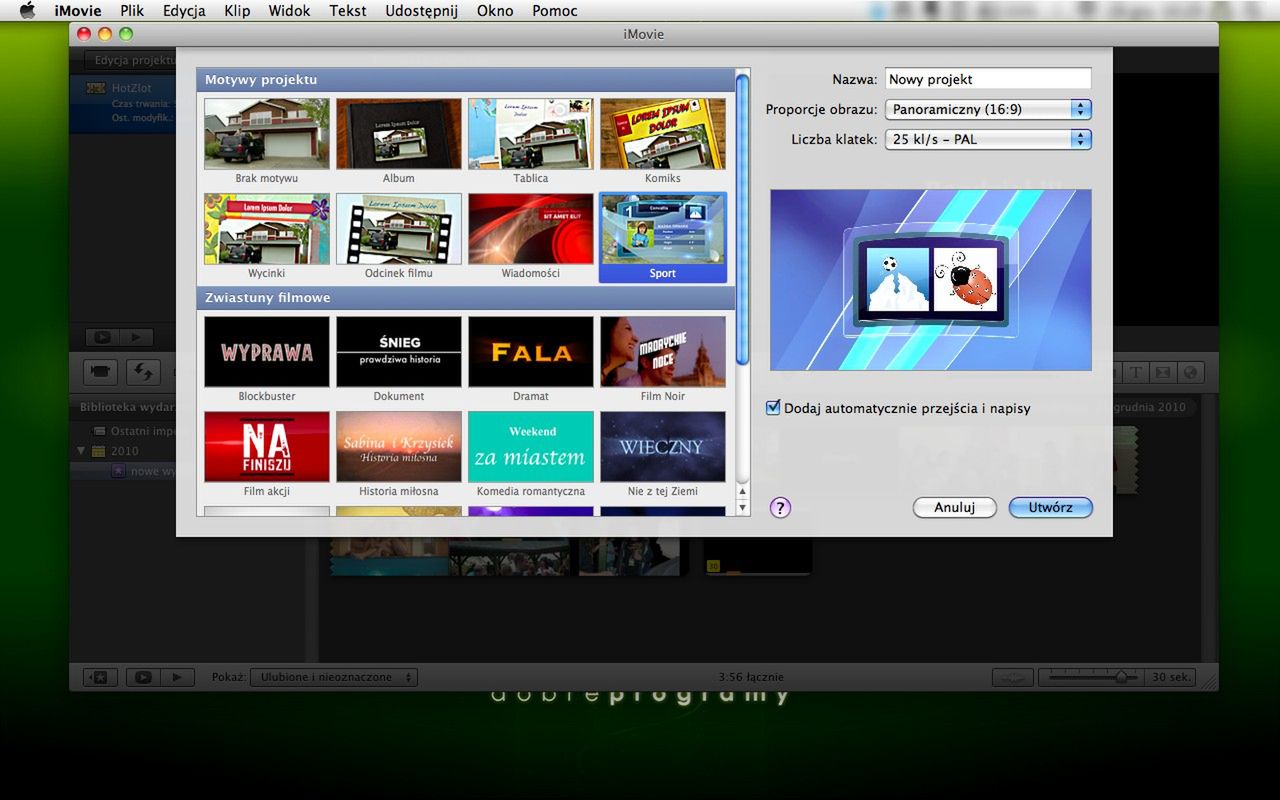Click the Utwórz button

click(x=1050, y=507)
